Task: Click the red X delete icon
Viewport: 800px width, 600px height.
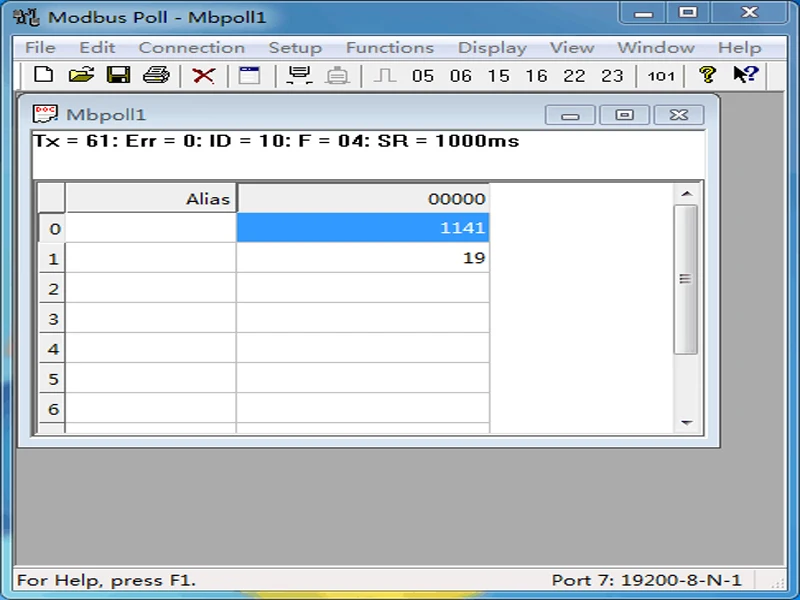Action: coord(203,76)
